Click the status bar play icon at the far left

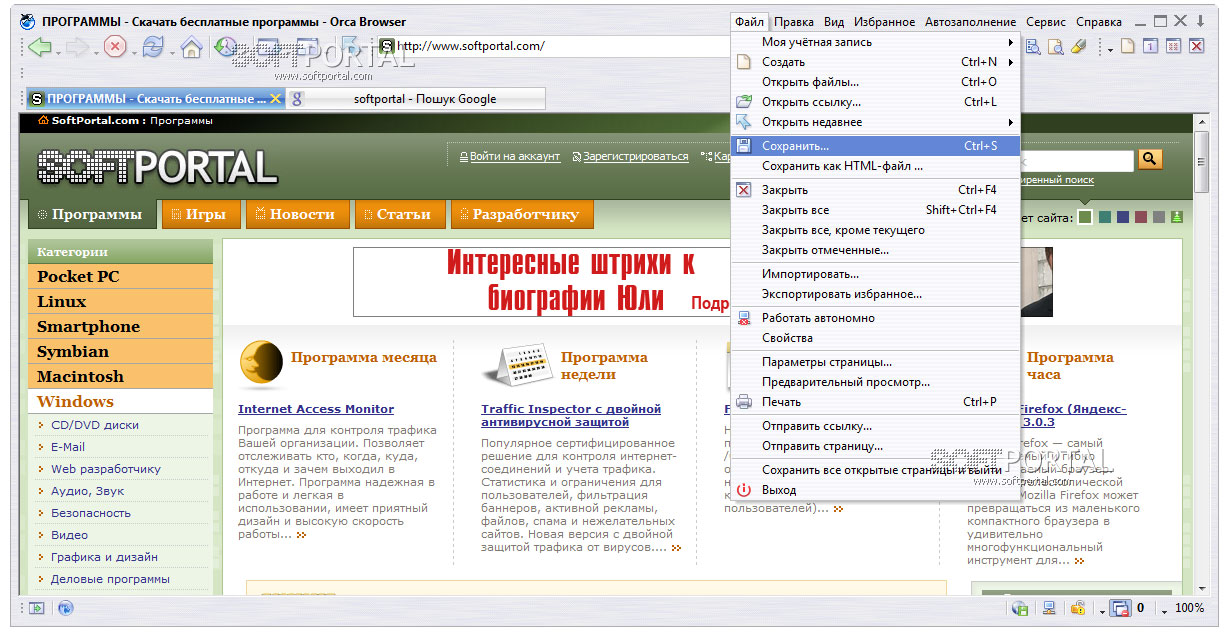(x=37, y=608)
